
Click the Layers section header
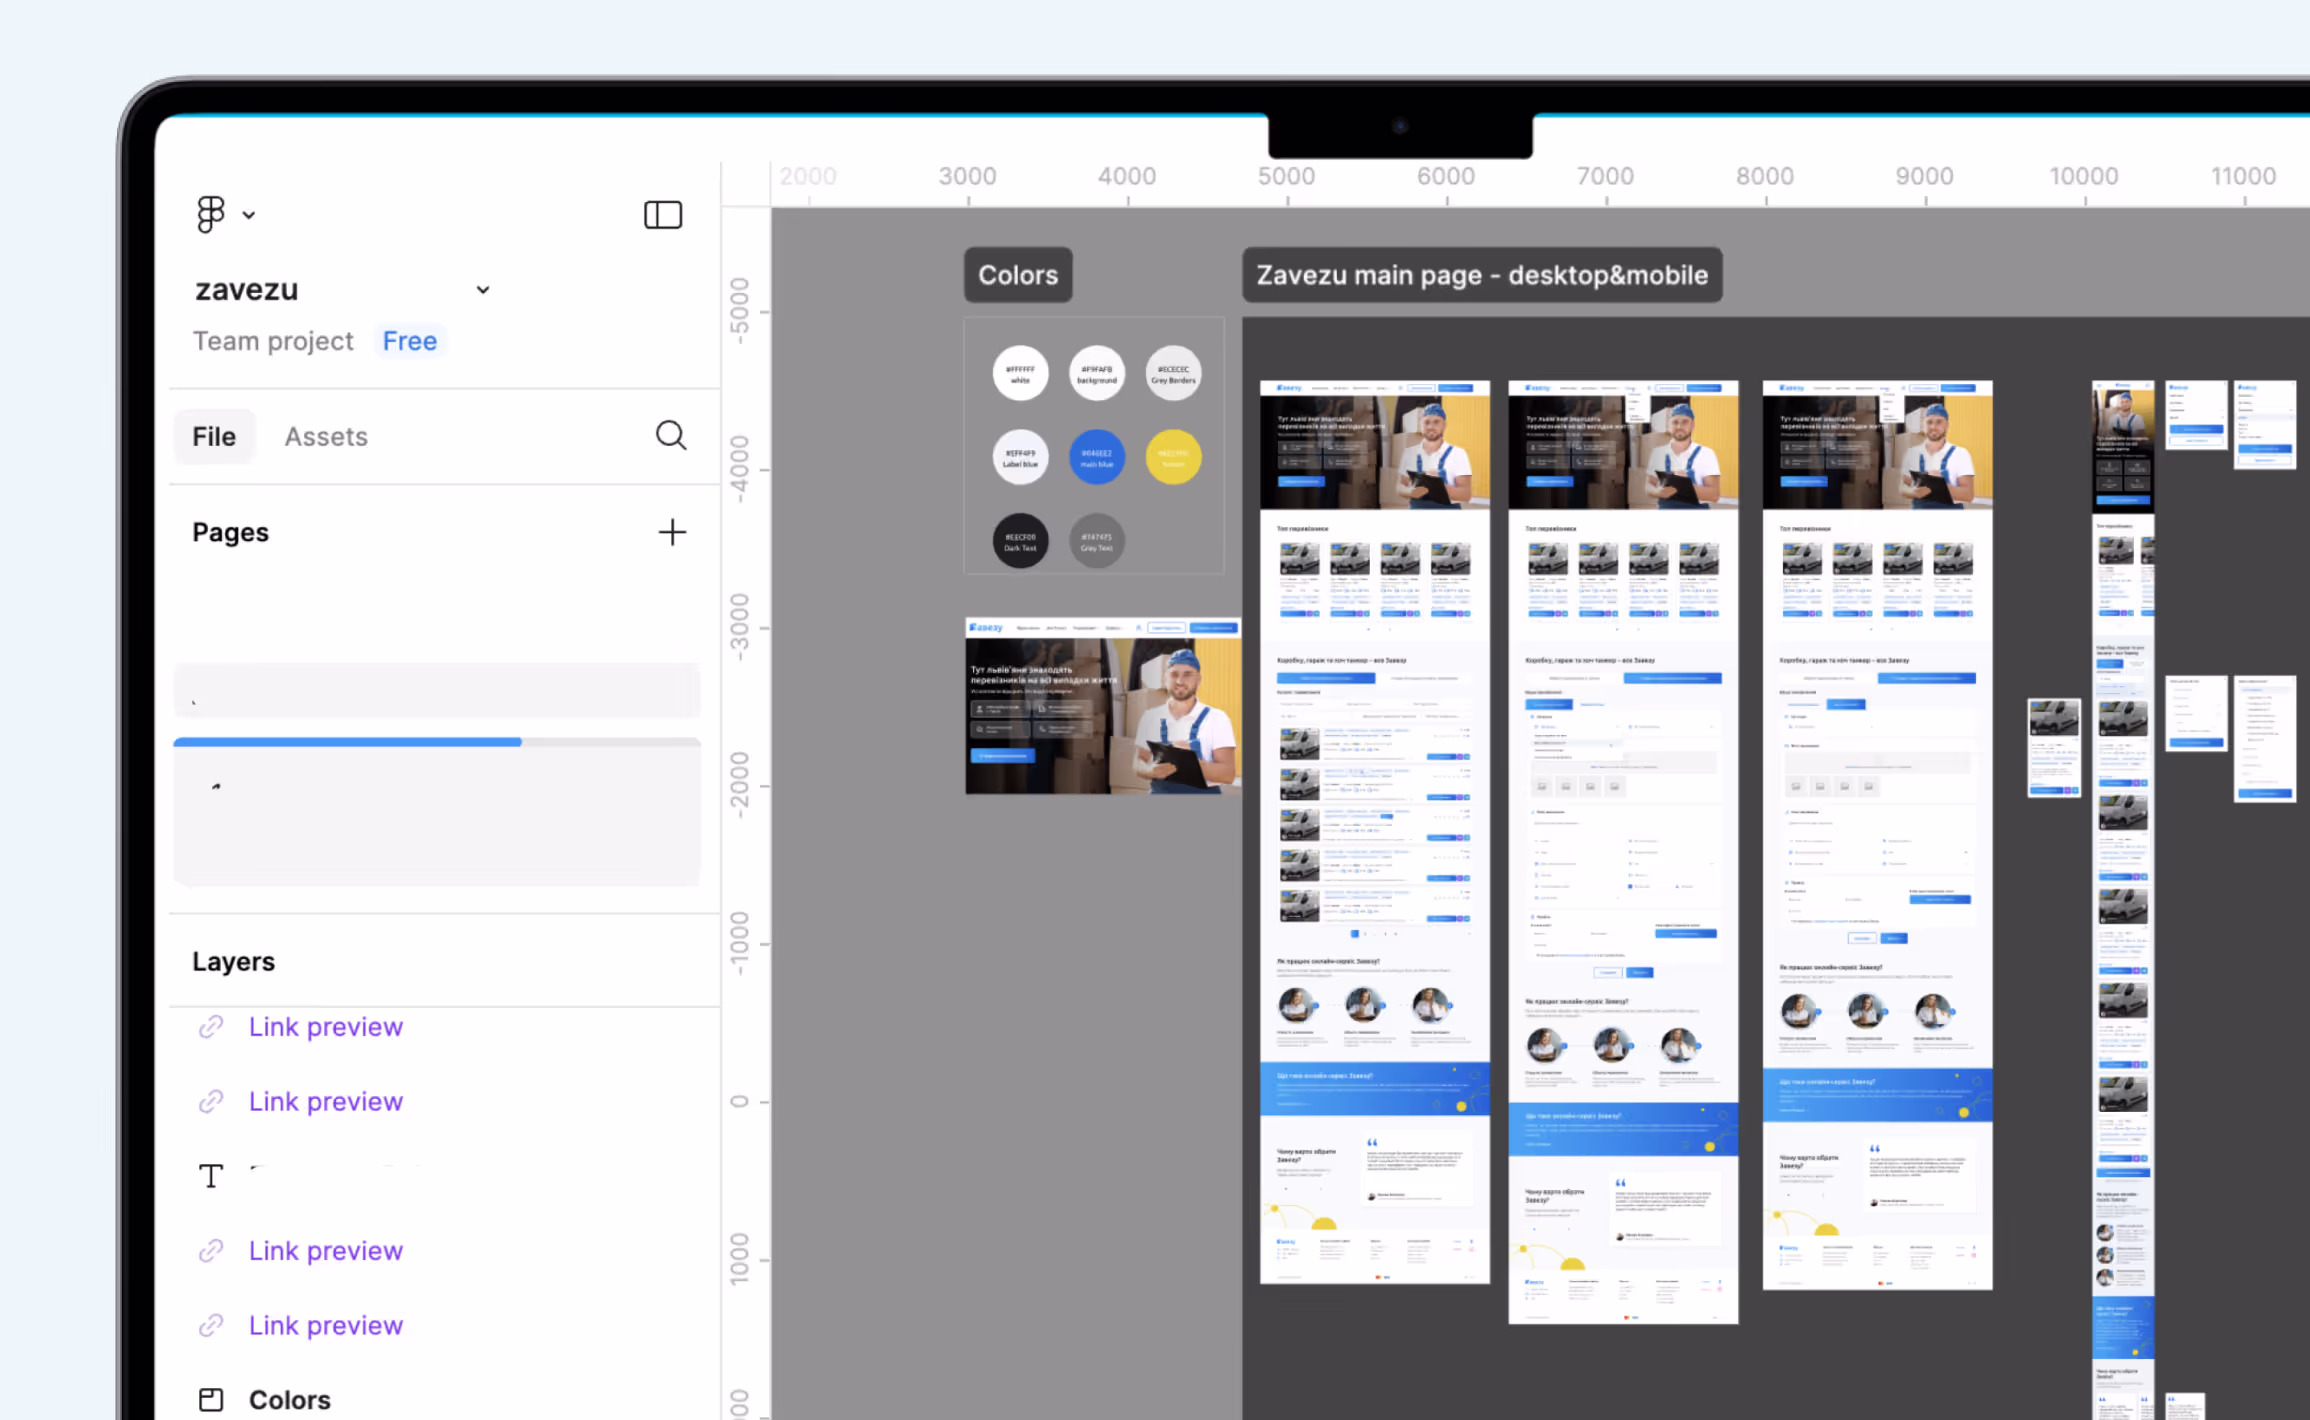[x=233, y=961]
